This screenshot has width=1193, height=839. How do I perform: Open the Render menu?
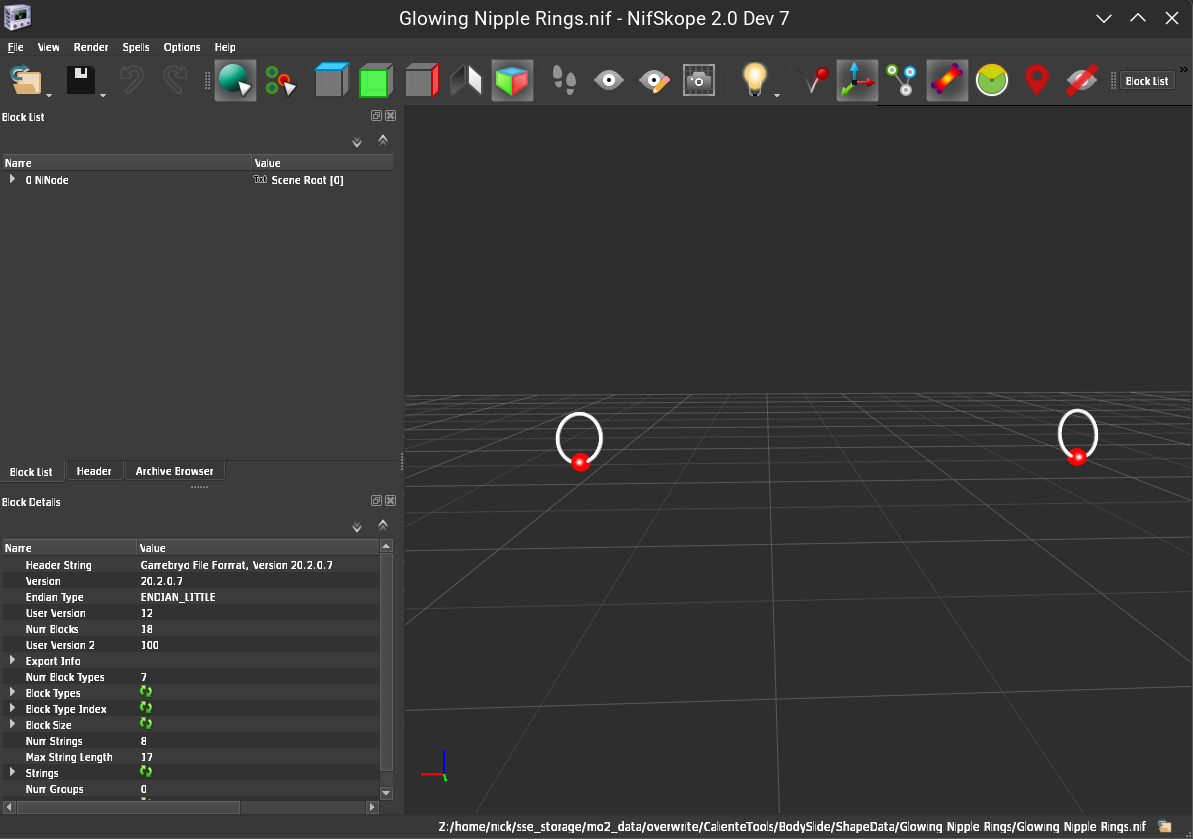pos(91,47)
